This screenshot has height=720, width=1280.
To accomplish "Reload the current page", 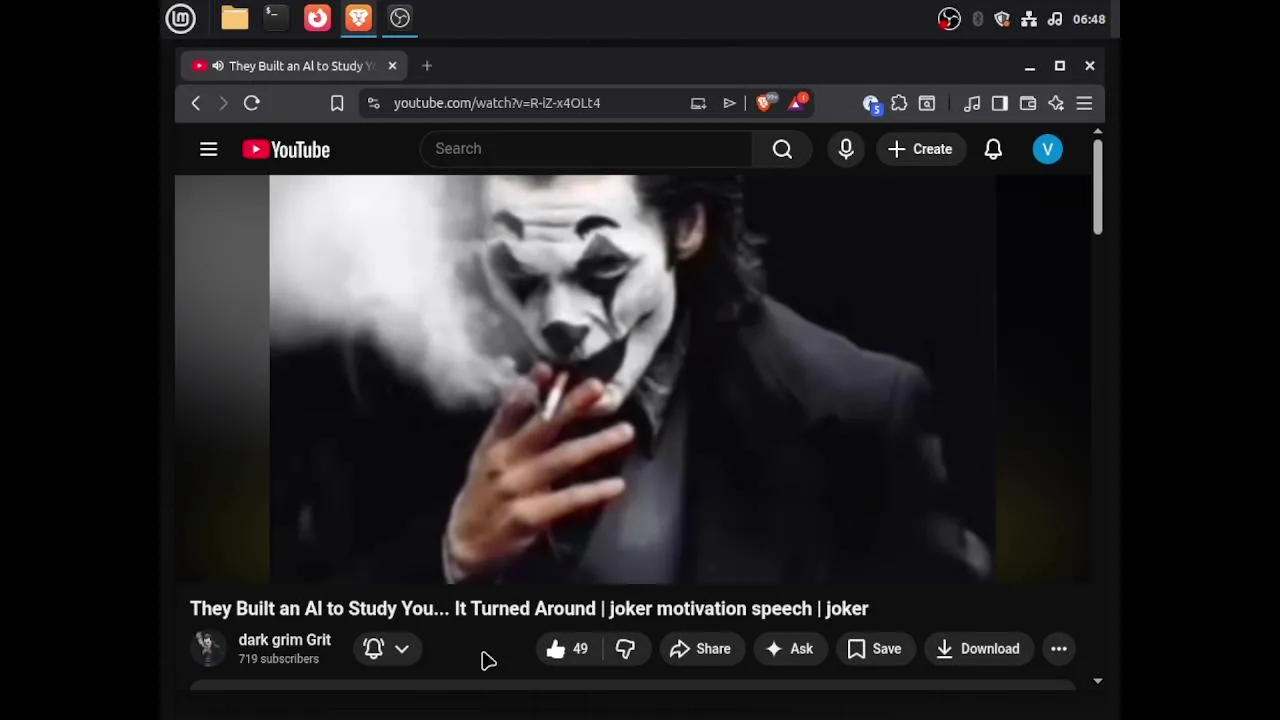I will [x=252, y=103].
